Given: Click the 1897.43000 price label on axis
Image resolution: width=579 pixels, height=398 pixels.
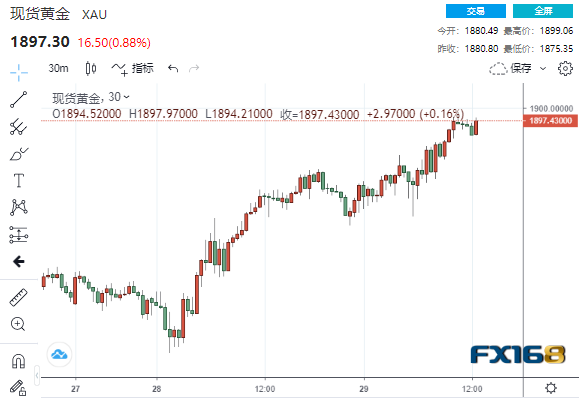Looking at the screenshot, I should [551, 121].
